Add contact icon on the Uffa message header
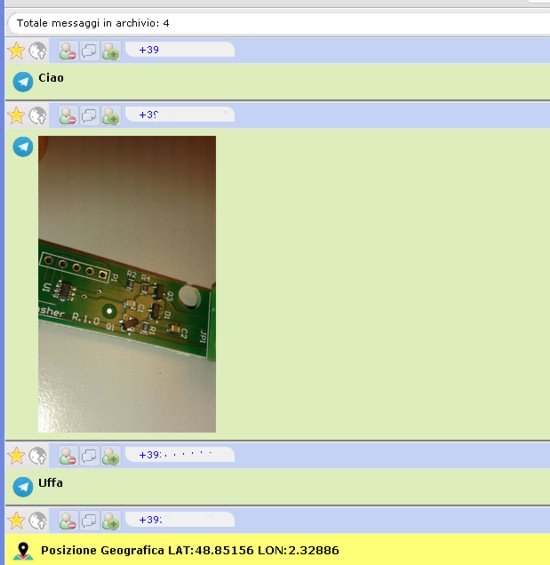This screenshot has height=565, width=550. point(111,456)
